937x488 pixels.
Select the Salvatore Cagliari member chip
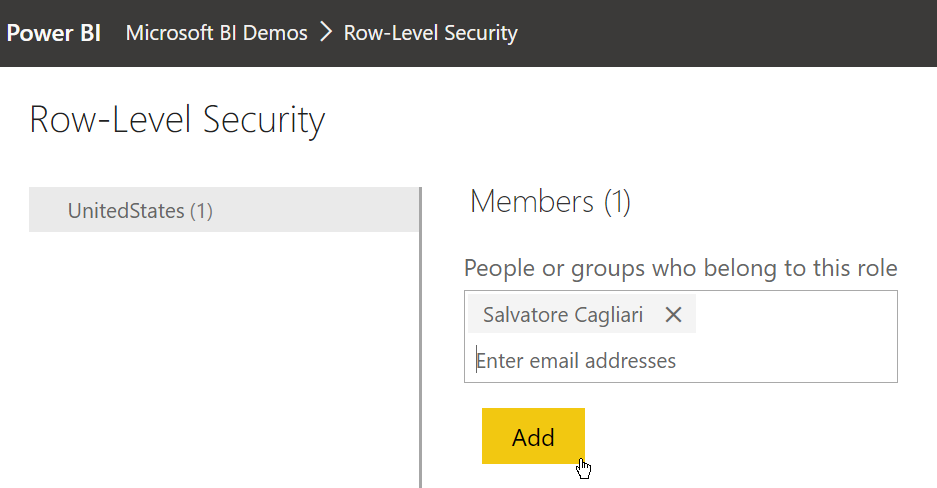click(581, 314)
